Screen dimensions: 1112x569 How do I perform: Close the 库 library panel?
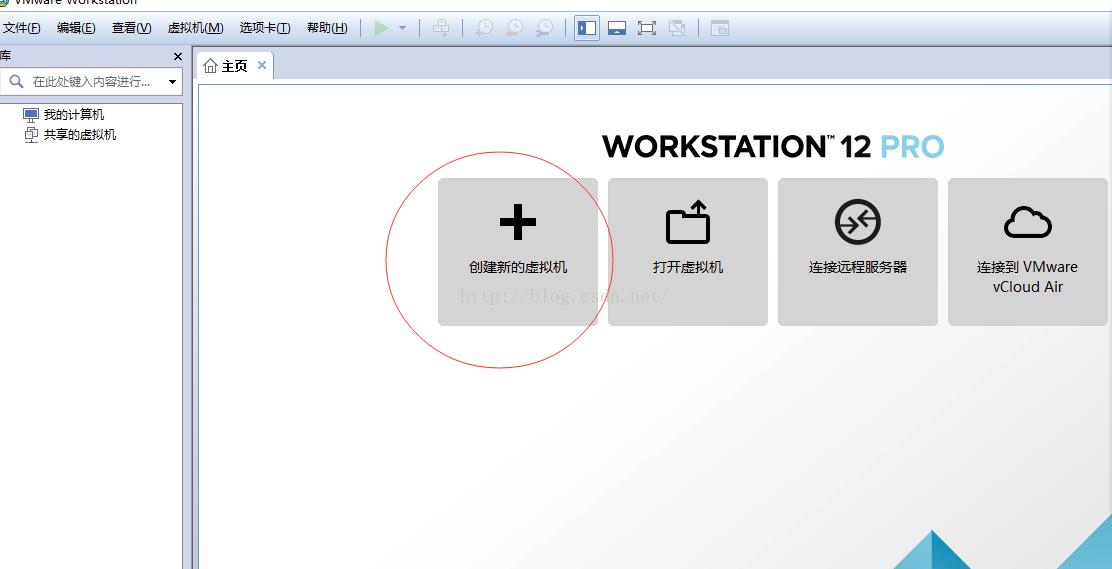178,57
